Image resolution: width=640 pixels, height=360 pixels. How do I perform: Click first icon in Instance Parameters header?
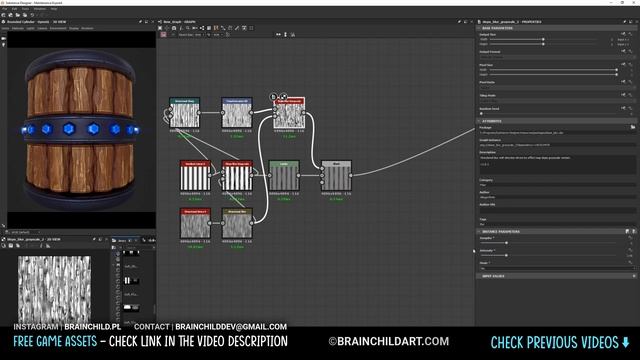(627, 231)
